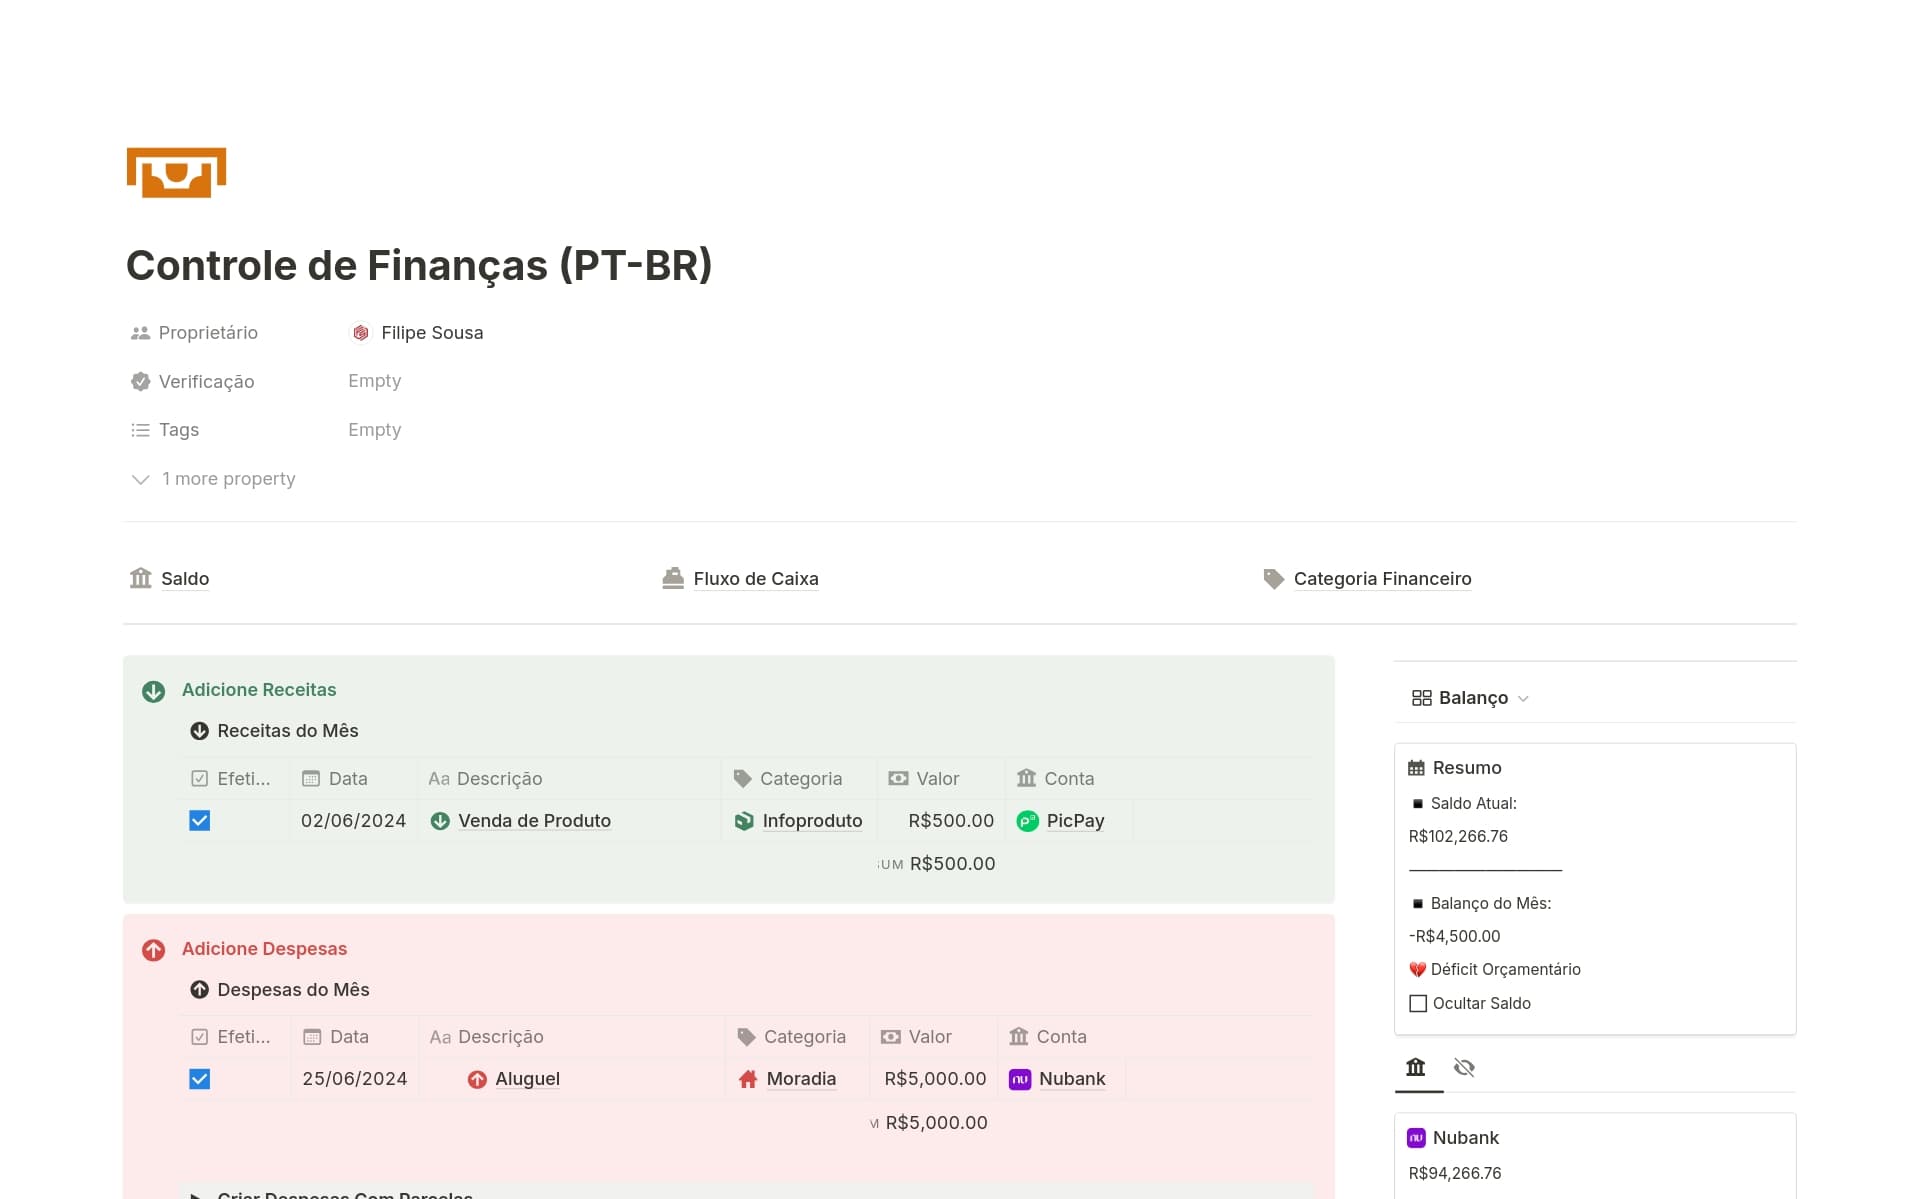1920x1199 pixels.
Task: Open the Balanço view dropdown
Action: click(1523, 698)
